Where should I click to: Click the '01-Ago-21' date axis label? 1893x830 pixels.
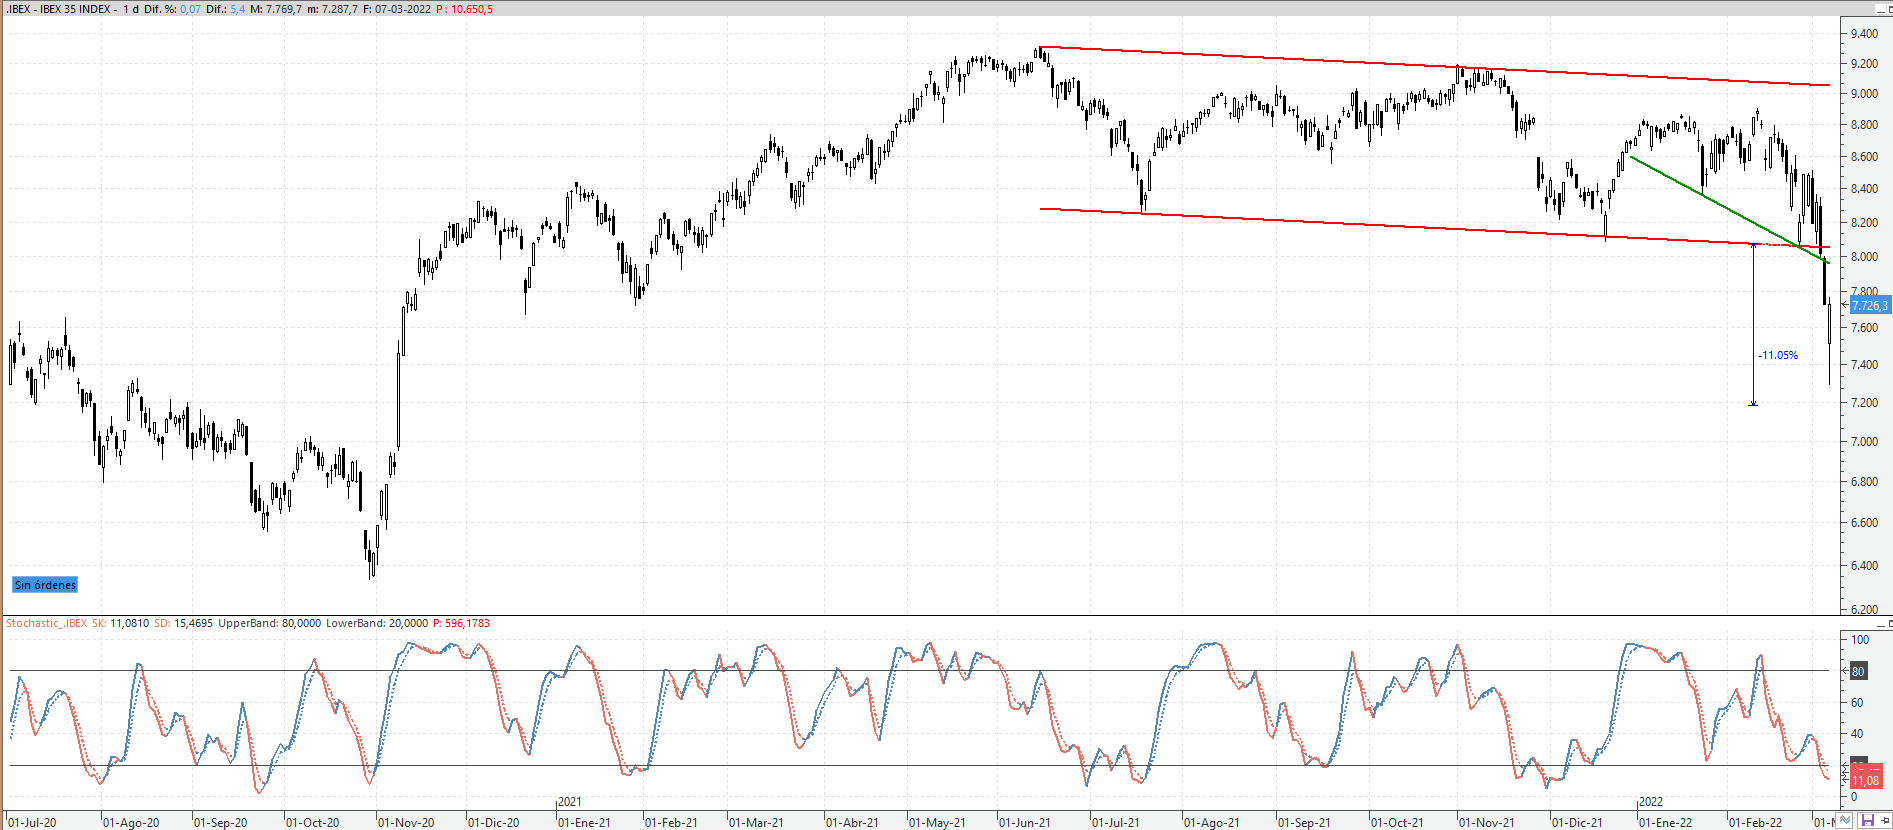(1212, 822)
